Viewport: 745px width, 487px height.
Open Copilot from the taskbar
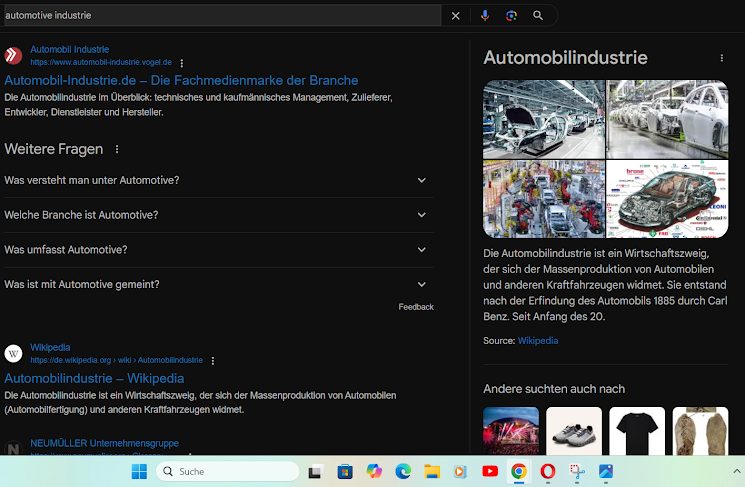point(374,471)
